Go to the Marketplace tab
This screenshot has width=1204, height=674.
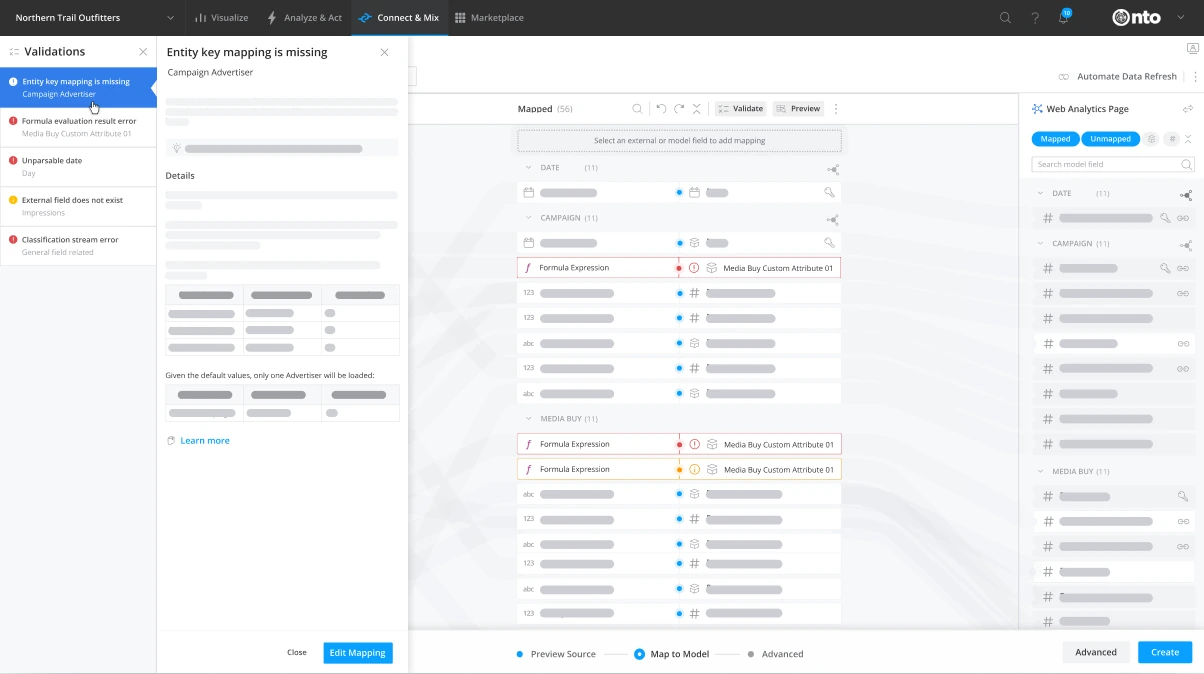pos(489,18)
